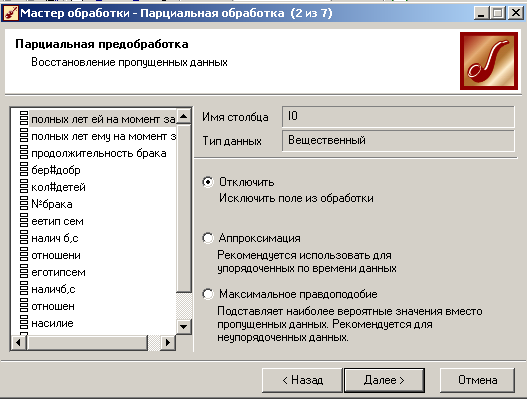
Task: Select the 'бер#добр' column
Action: point(56,170)
